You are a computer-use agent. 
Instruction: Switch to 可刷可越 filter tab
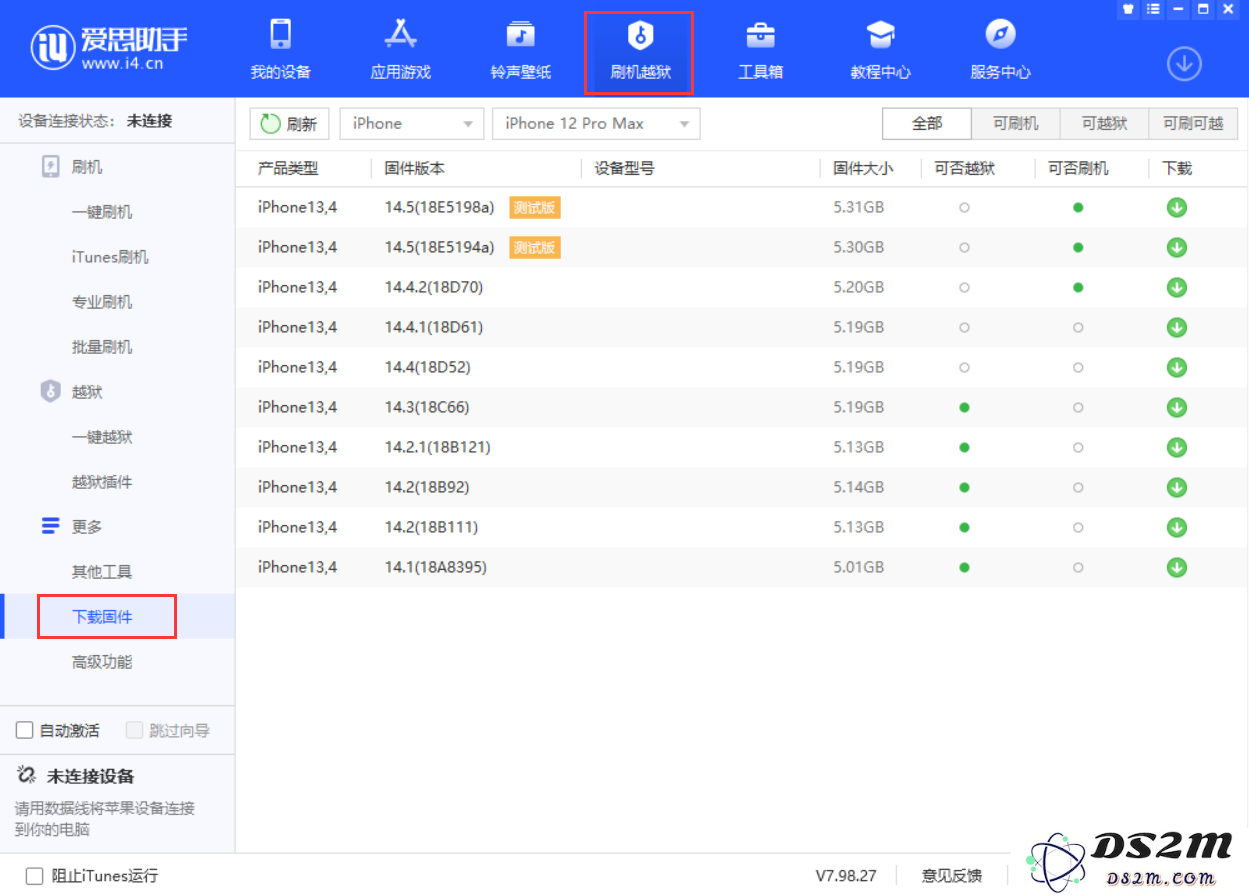[1193, 124]
